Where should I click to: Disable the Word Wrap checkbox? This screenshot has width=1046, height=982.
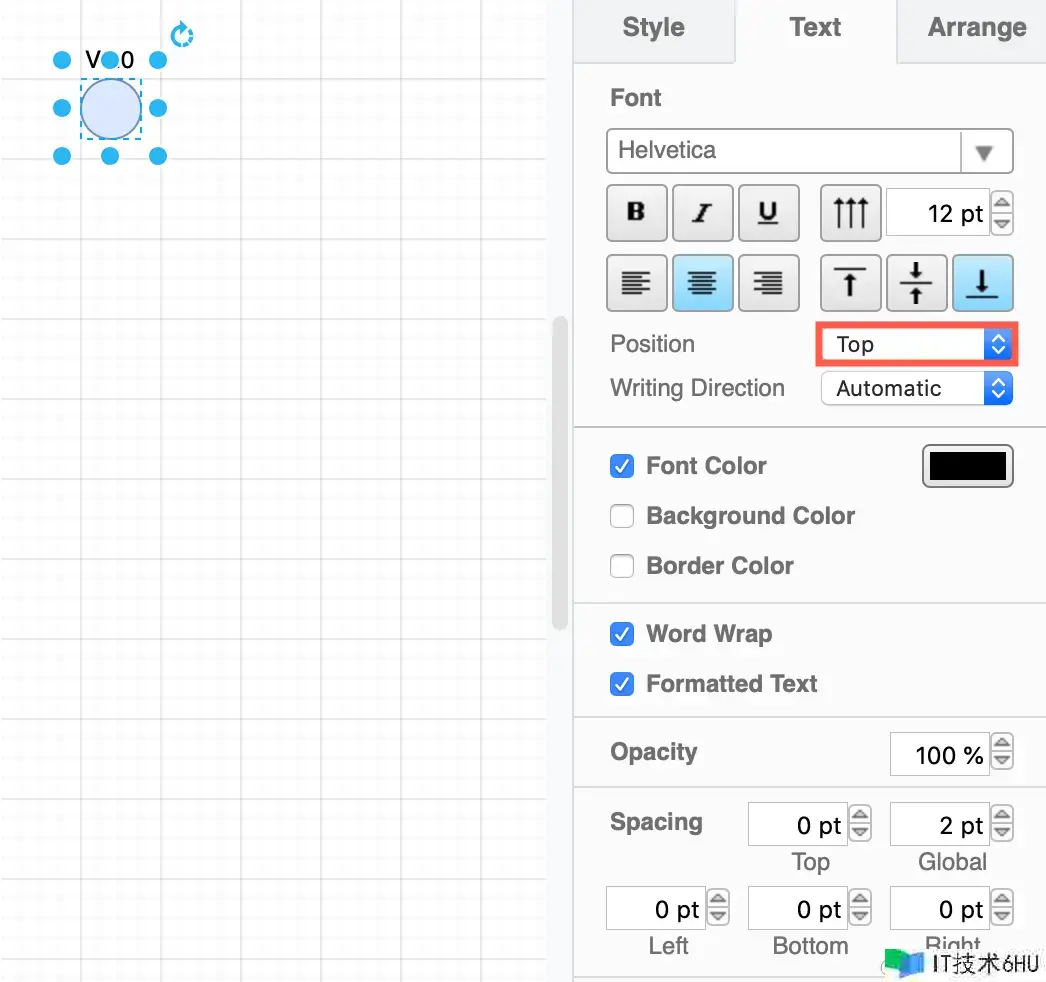coord(622,634)
